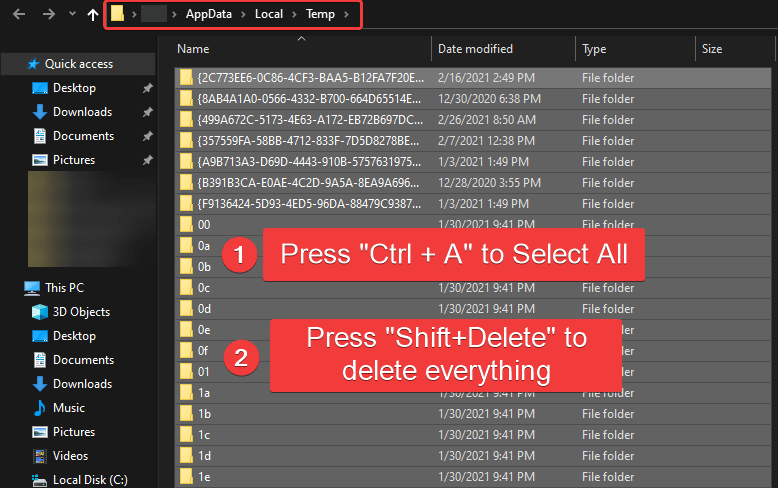The height and width of the screenshot is (488, 778).
Task: Click the pin icon beside Desktop
Action: [x=147, y=88]
